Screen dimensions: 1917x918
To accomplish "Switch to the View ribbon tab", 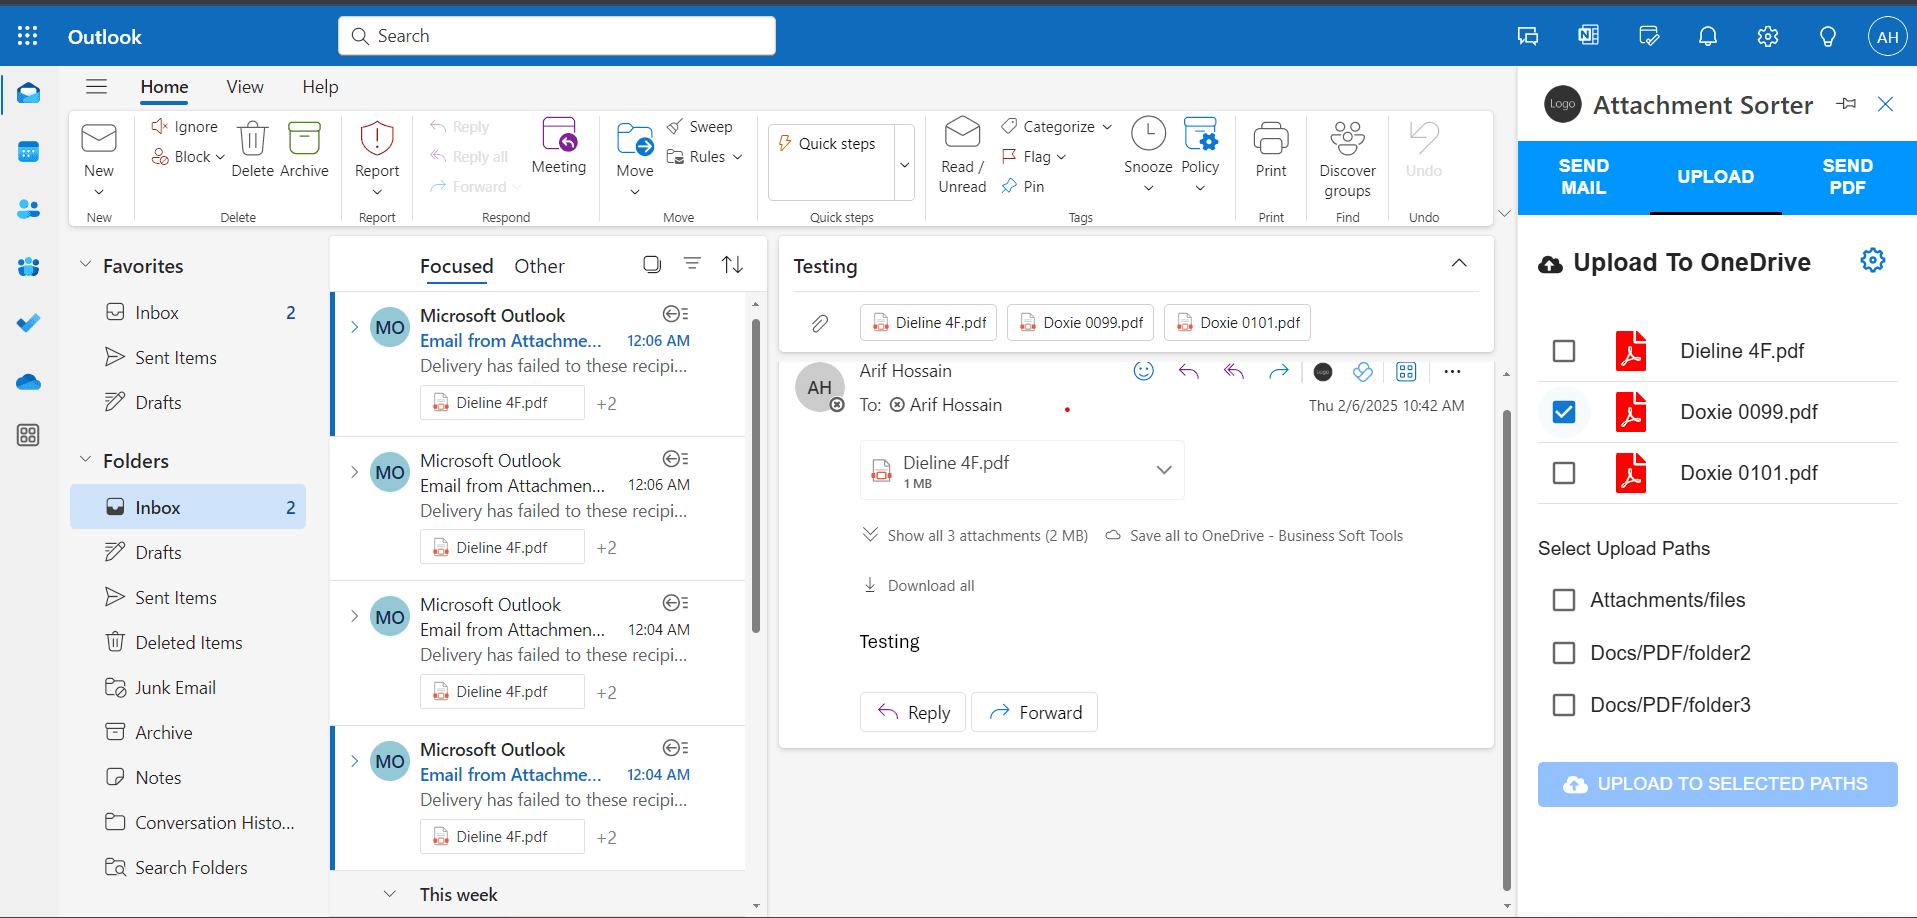I will 245,87.
